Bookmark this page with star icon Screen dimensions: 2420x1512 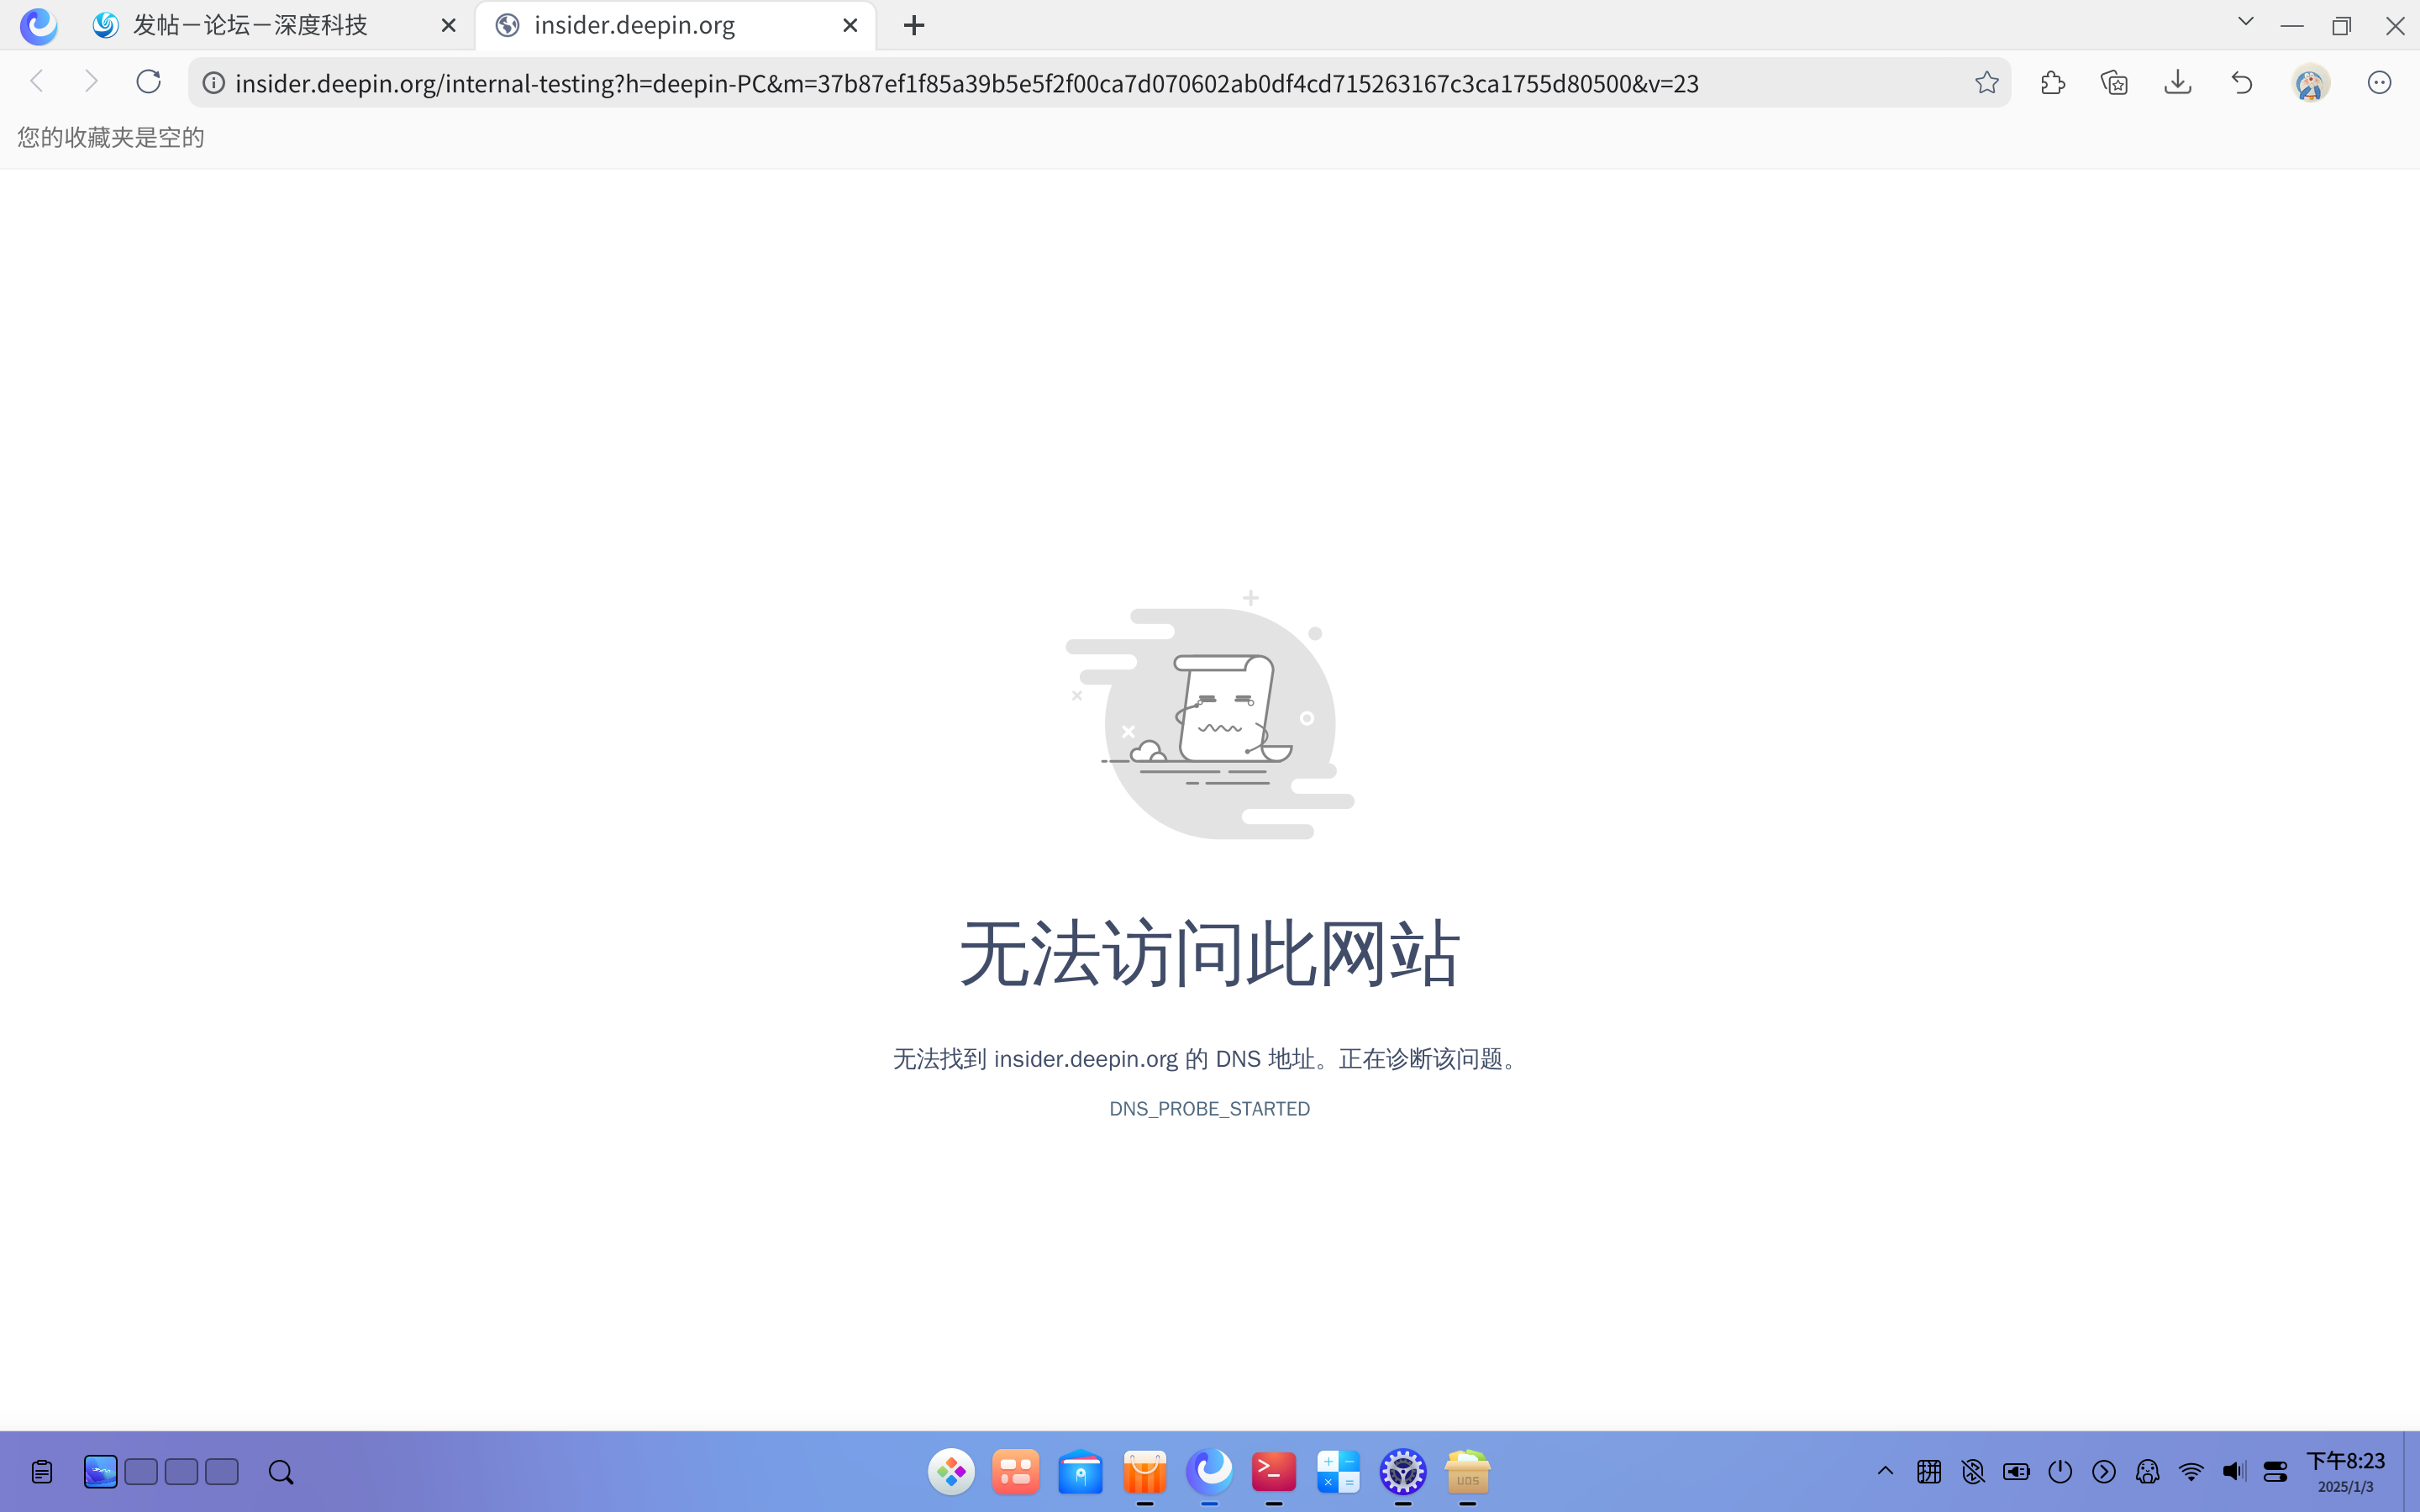(1987, 83)
